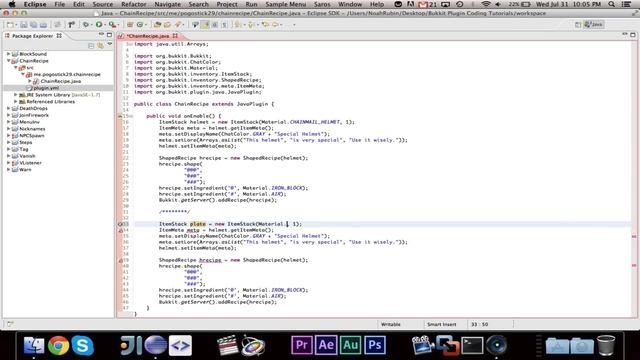Open Skype from the Dock
The width and height of the screenshot is (640, 360).
pos(82,345)
